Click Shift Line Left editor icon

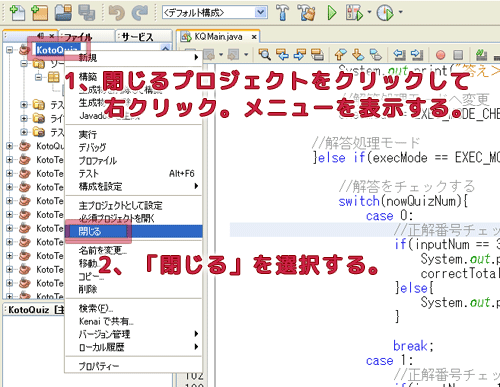pyautogui.click(x=399, y=54)
